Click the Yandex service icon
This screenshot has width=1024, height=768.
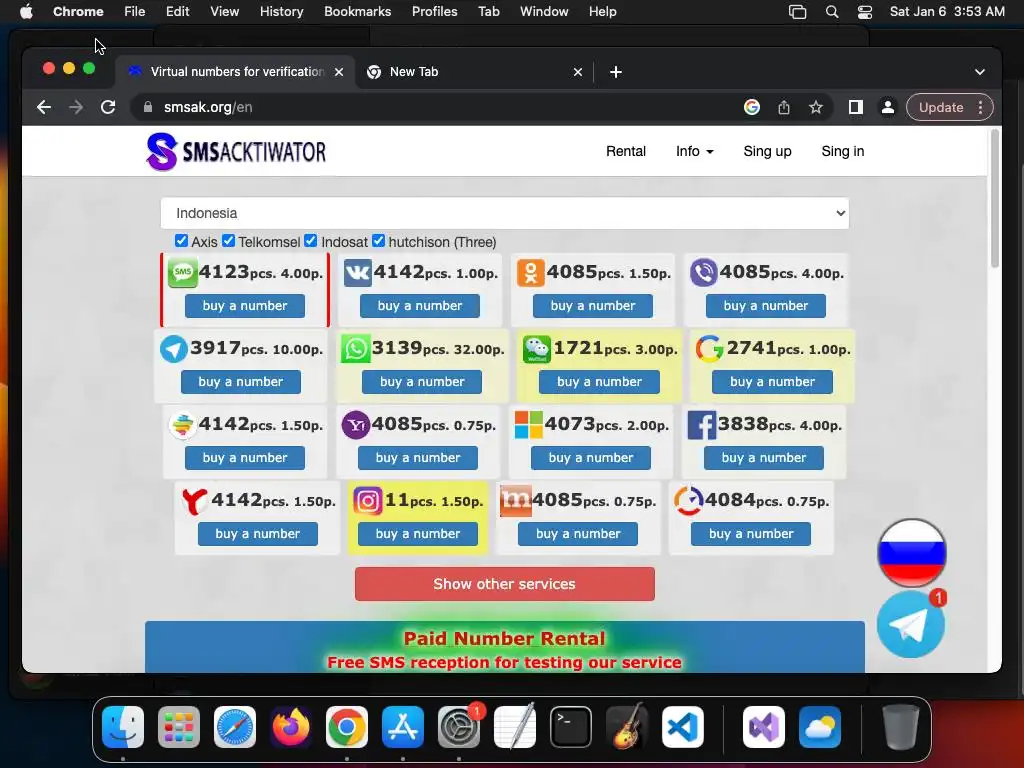[x=194, y=502]
